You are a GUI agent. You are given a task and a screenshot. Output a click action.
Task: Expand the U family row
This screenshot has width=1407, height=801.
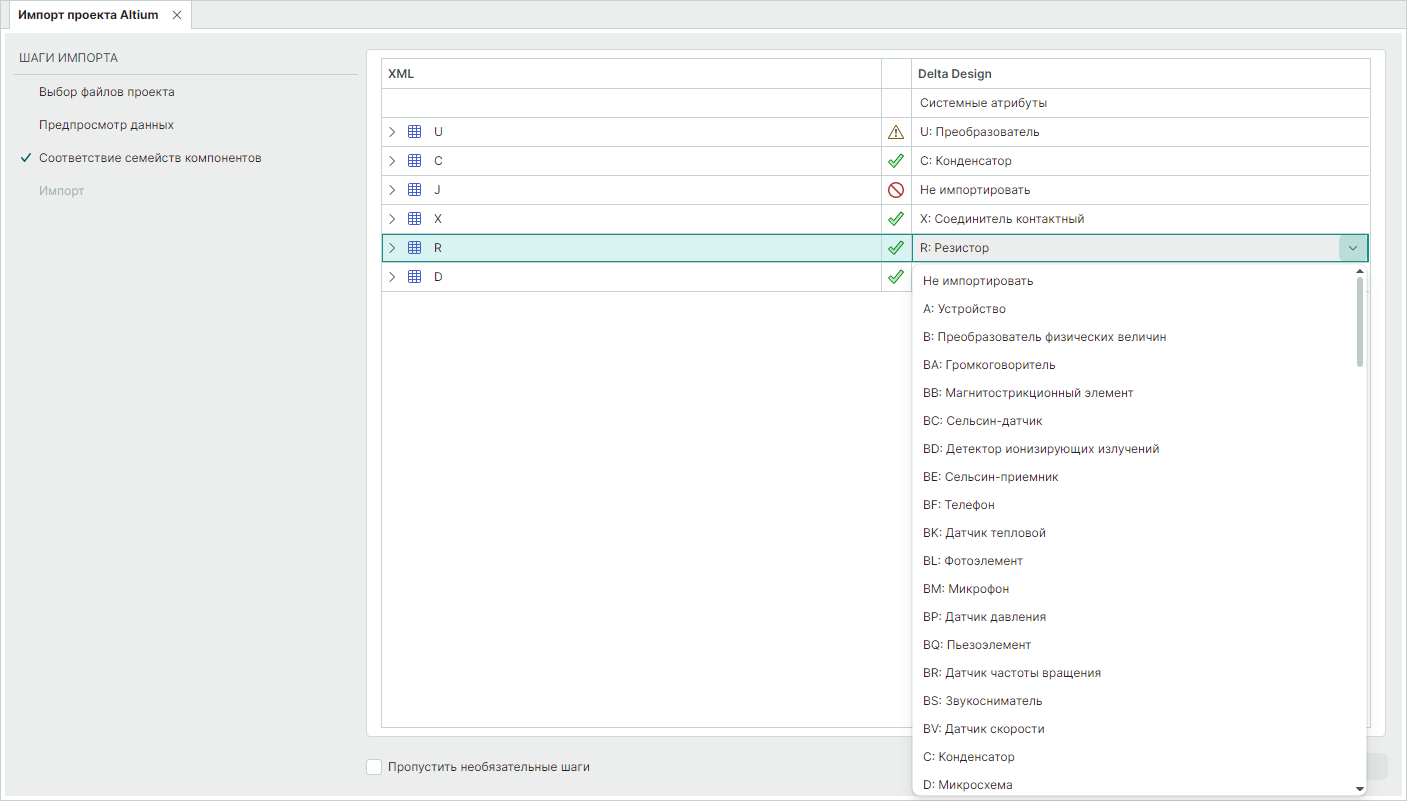coord(393,132)
